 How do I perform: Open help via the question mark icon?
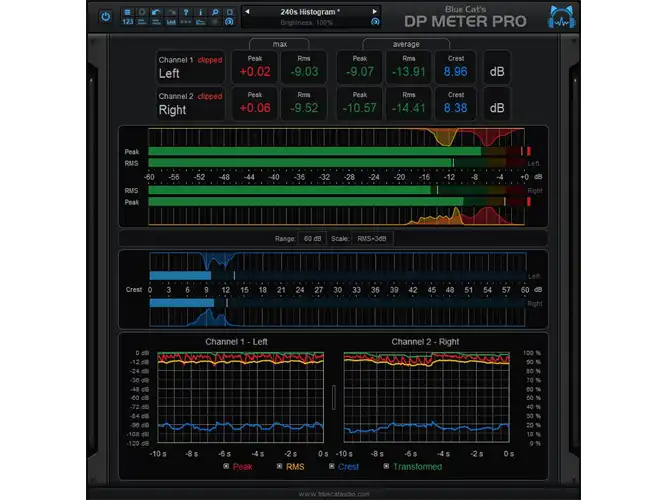[x=186, y=12]
